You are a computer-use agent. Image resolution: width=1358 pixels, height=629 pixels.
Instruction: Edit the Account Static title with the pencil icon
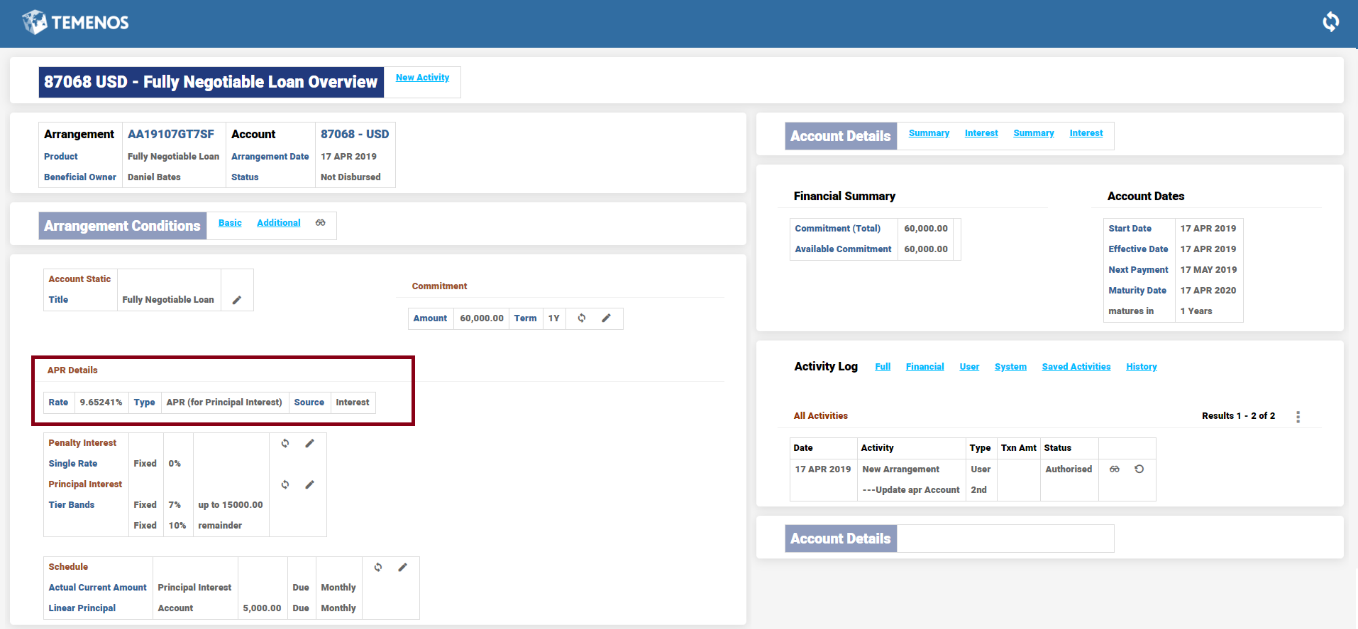pyautogui.click(x=237, y=300)
